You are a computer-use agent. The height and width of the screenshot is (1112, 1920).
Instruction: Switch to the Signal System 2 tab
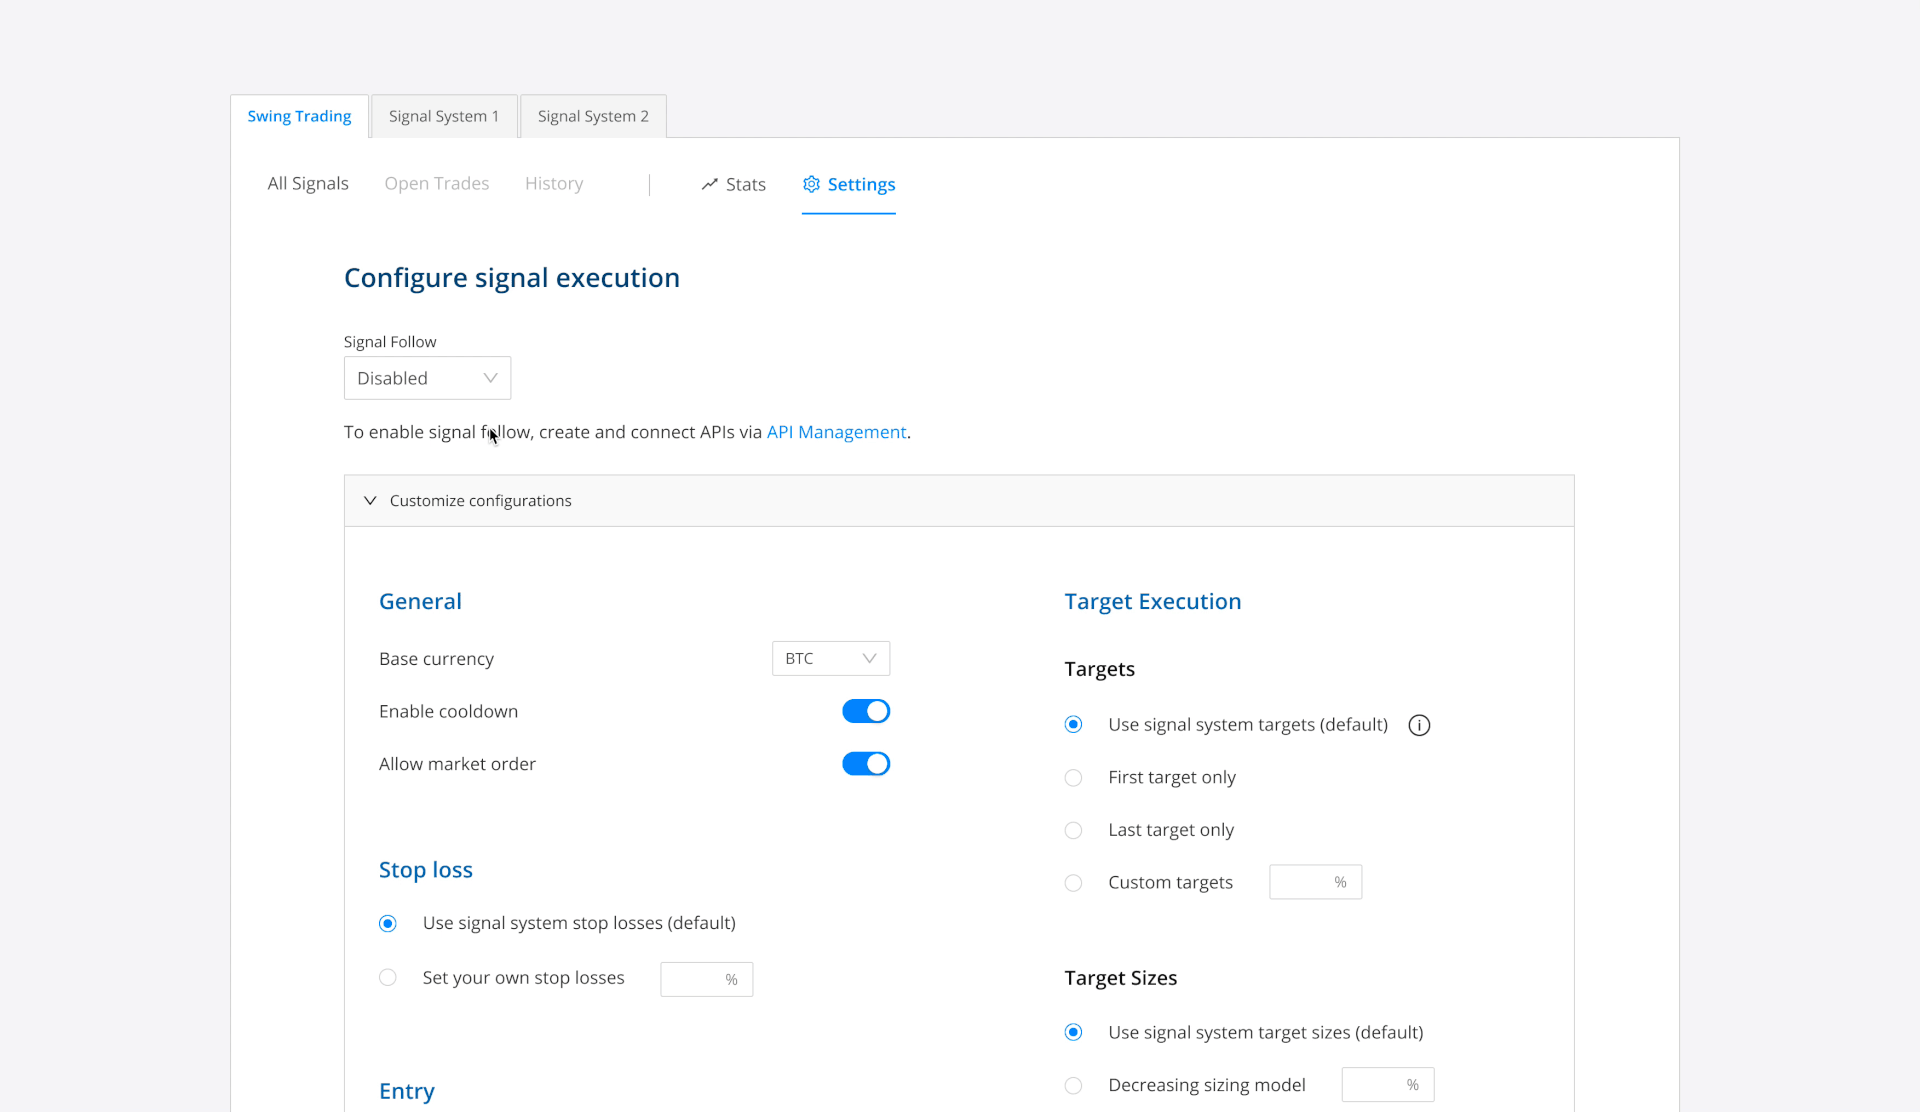coord(593,116)
